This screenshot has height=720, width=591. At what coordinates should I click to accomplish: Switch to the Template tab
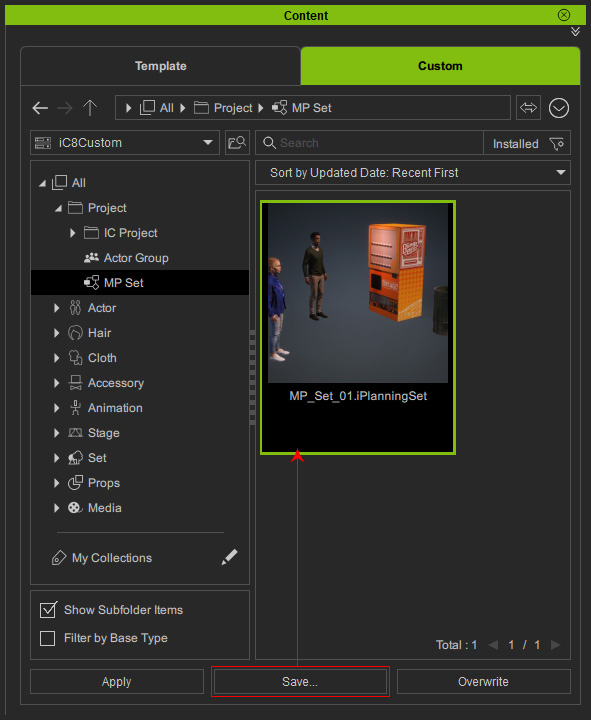coord(161,66)
